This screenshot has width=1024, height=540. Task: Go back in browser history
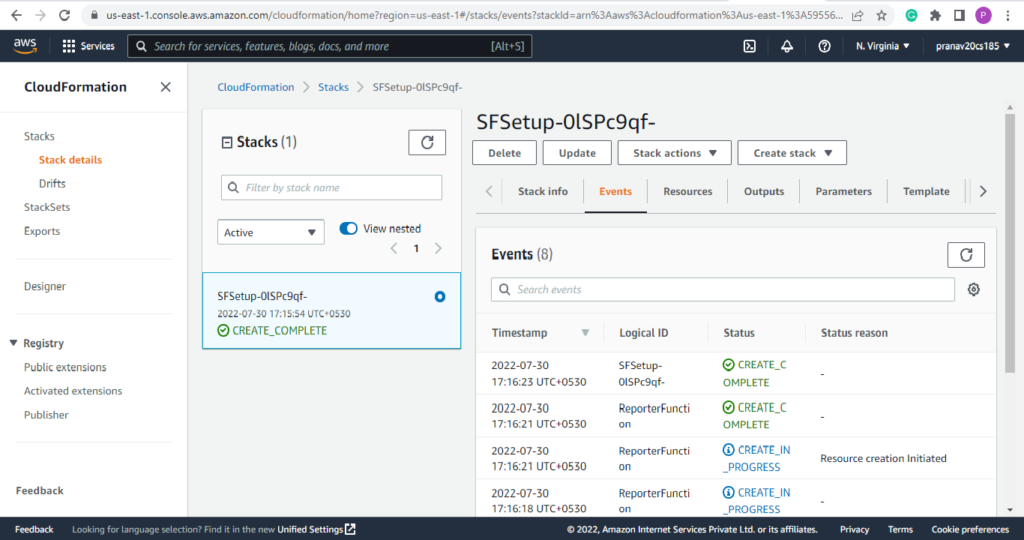tap(16, 15)
